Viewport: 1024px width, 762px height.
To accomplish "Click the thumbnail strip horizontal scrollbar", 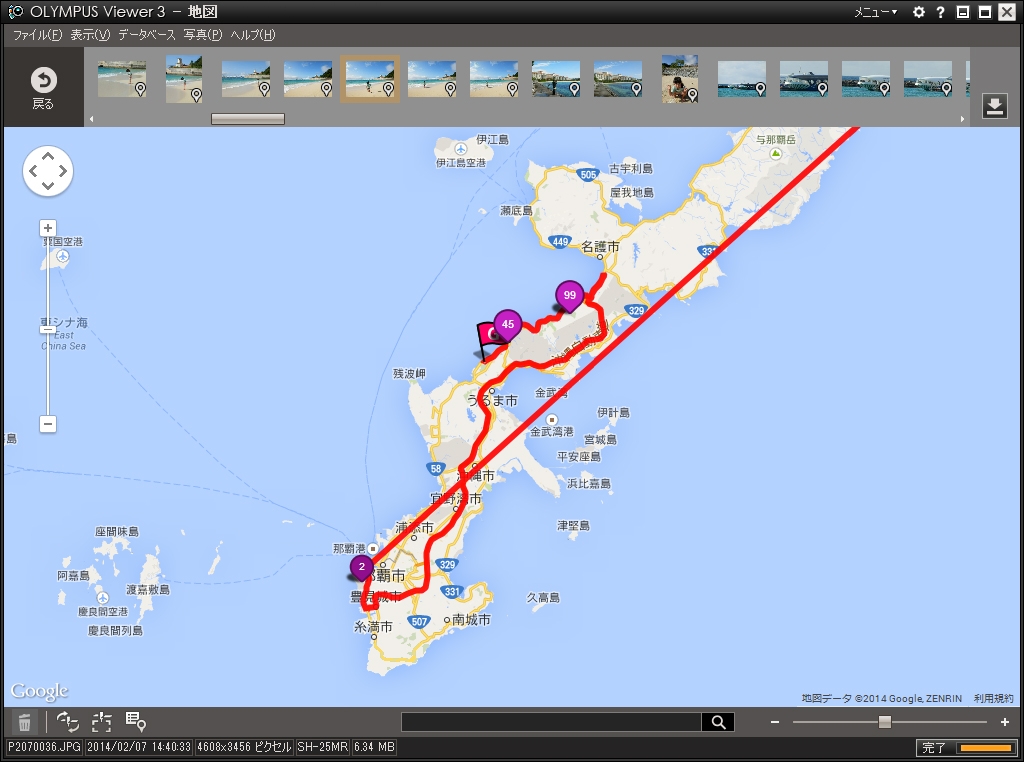I will tap(248, 119).
